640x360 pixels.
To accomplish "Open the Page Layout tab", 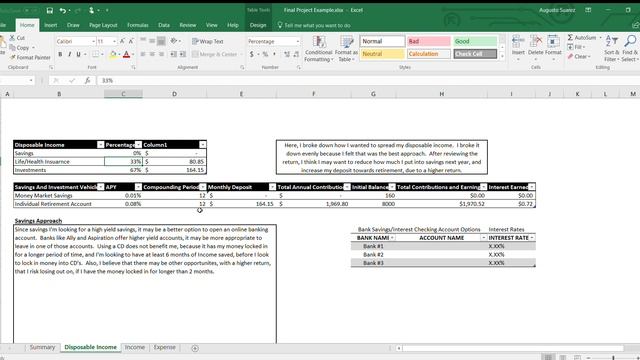I will tap(103, 25).
